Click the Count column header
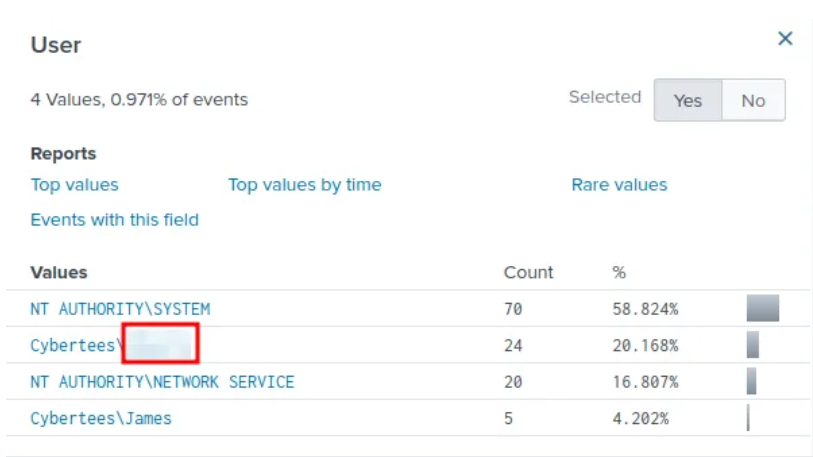The image size is (813, 457). (528, 272)
